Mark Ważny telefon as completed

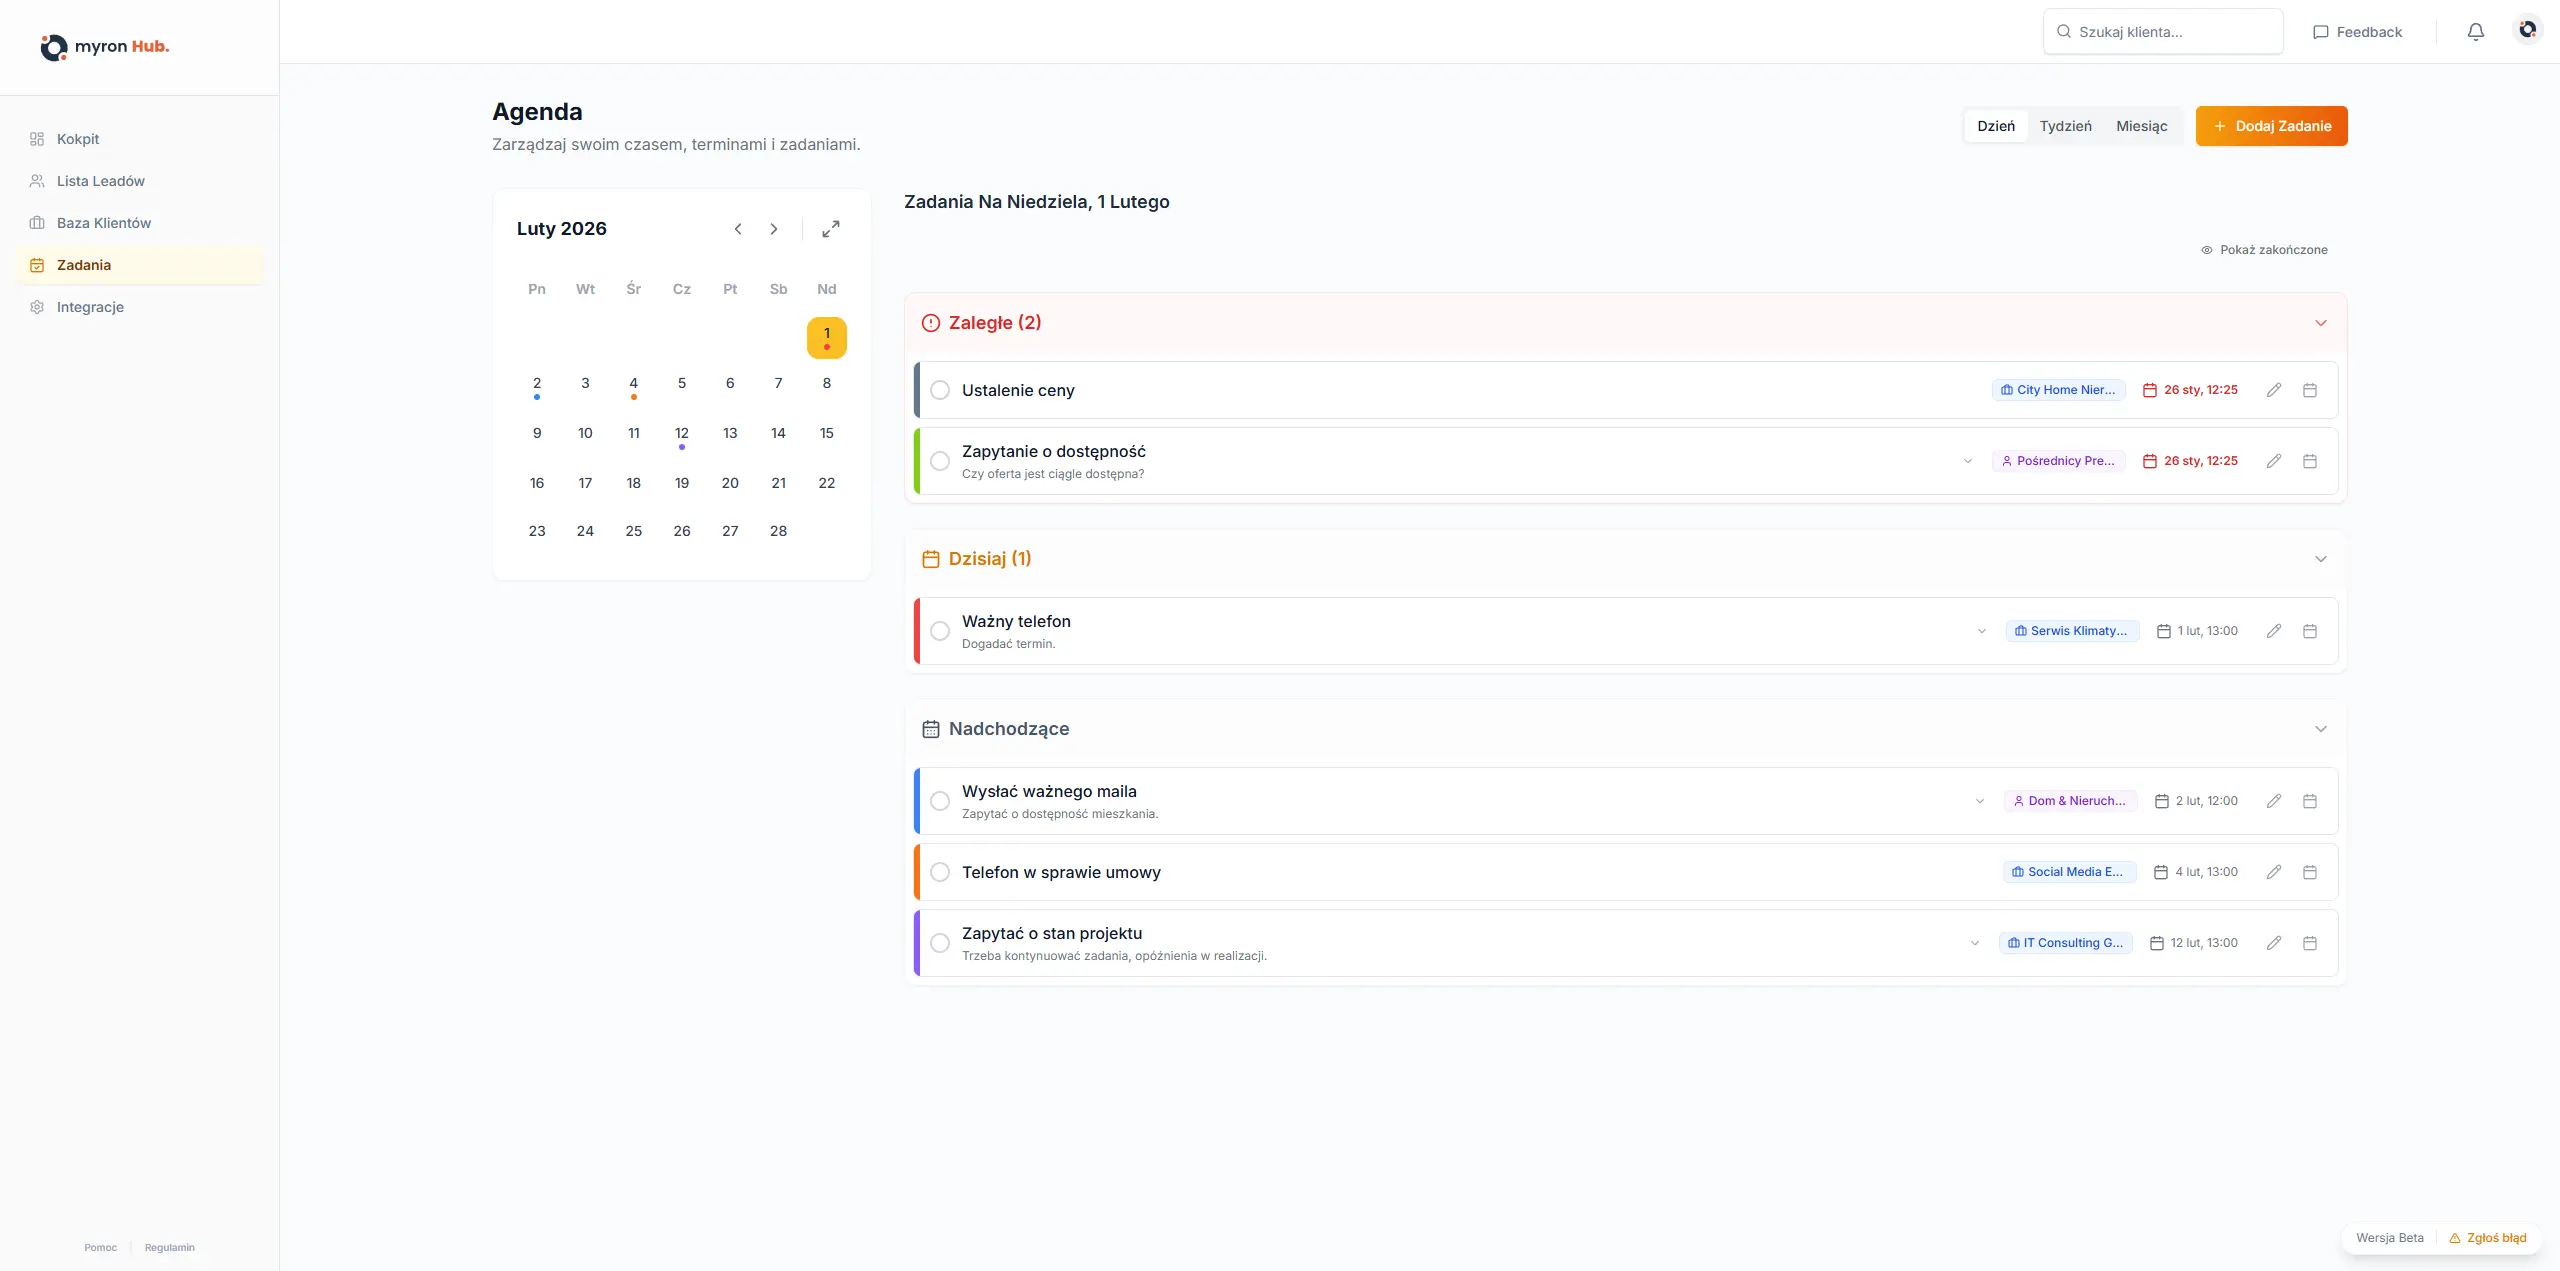point(940,631)
